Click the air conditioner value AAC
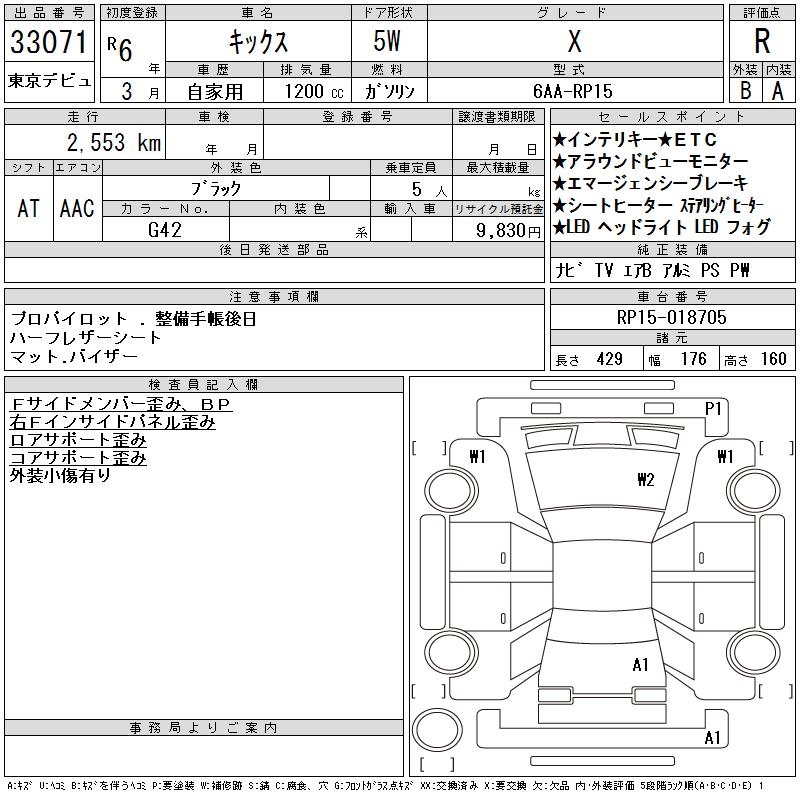This screenshot has width=800, height=800. point(77,208)
